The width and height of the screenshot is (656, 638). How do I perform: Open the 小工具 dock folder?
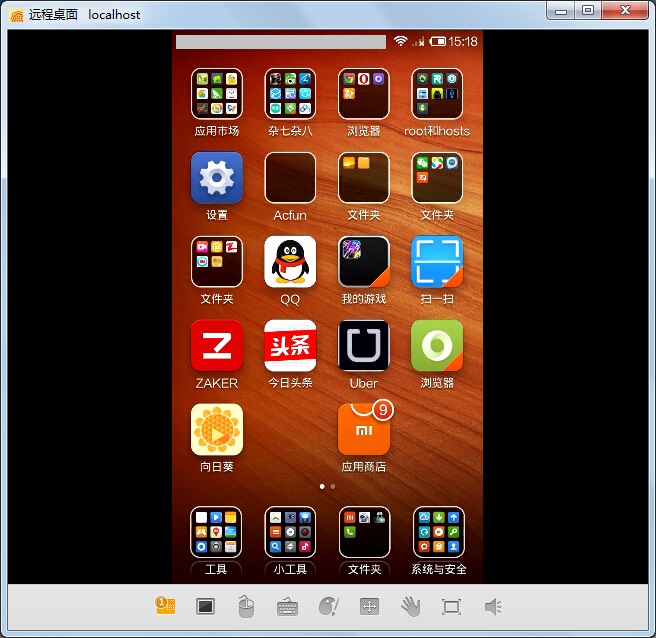290,532
